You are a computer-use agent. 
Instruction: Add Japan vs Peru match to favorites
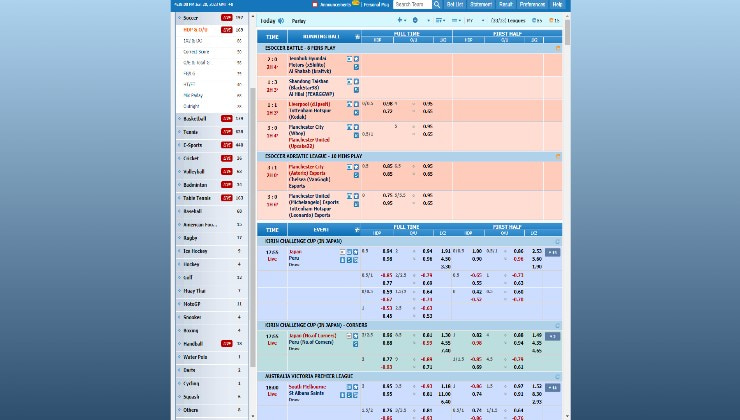tap(356, 252)
